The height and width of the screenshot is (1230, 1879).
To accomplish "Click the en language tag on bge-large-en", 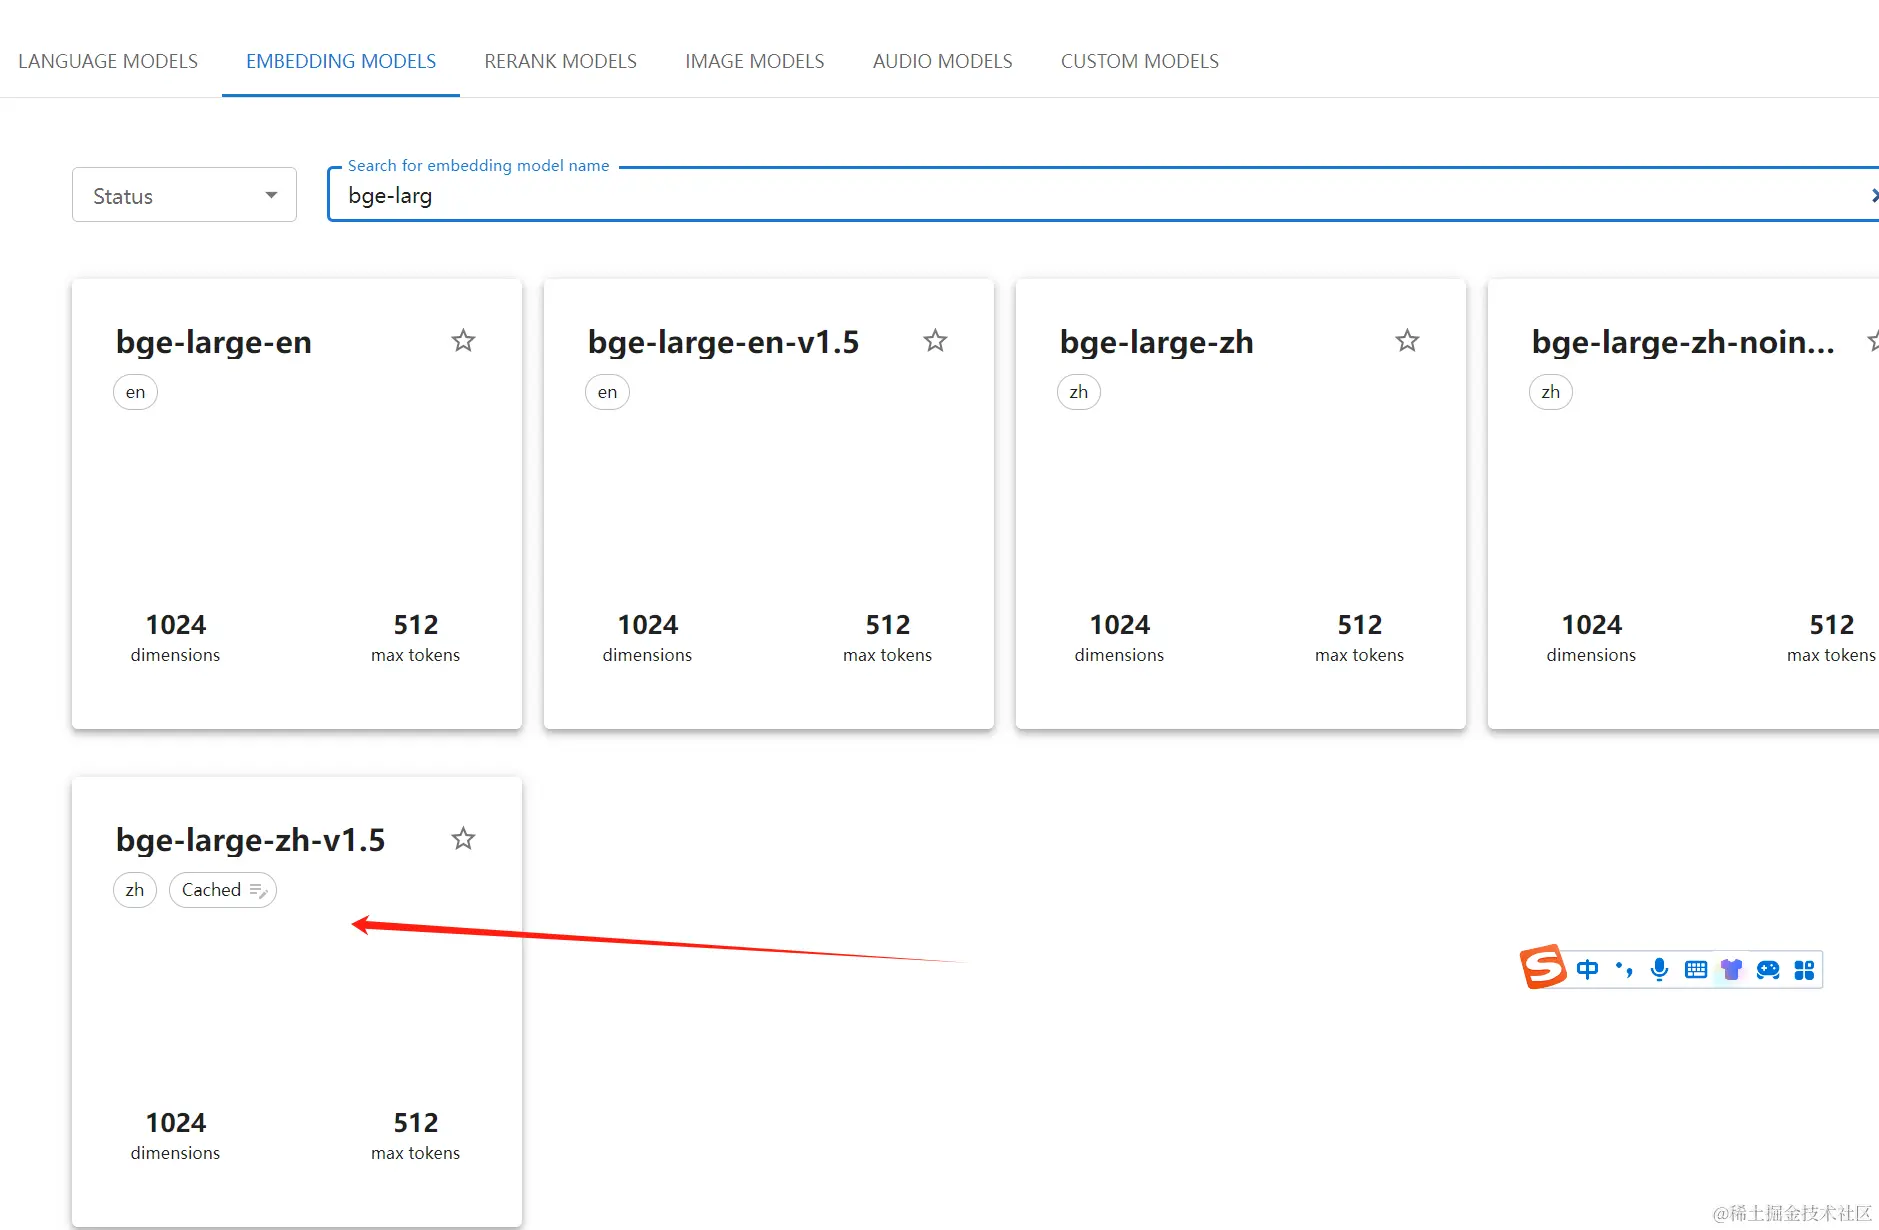I will point(135,392).
